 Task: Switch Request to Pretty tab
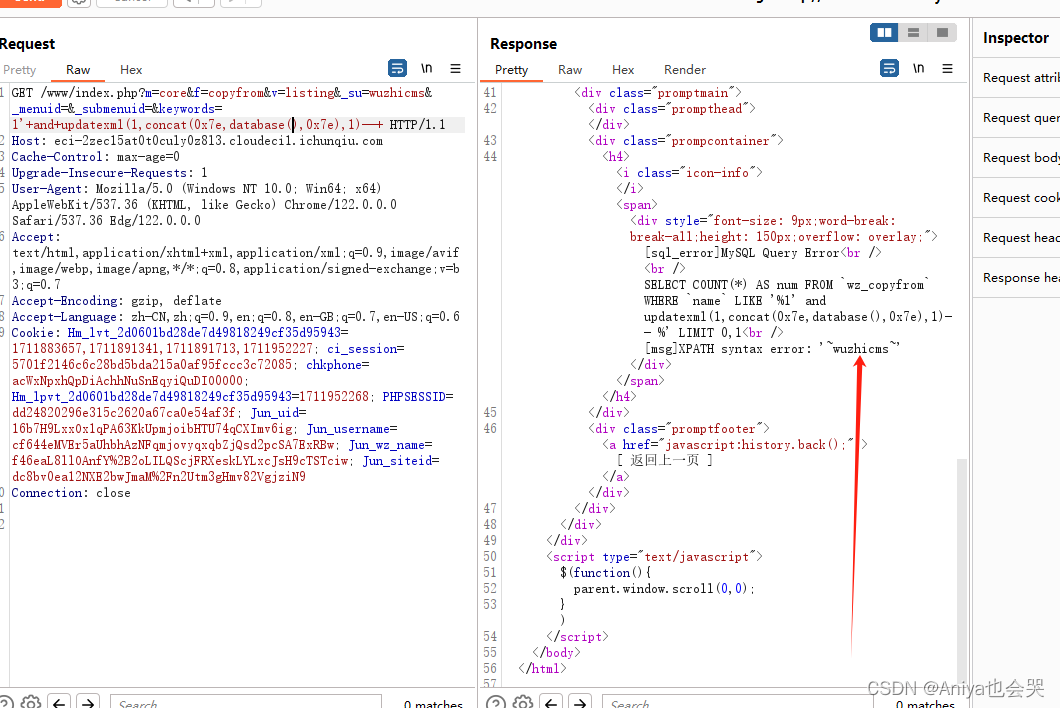click(20, 70)
